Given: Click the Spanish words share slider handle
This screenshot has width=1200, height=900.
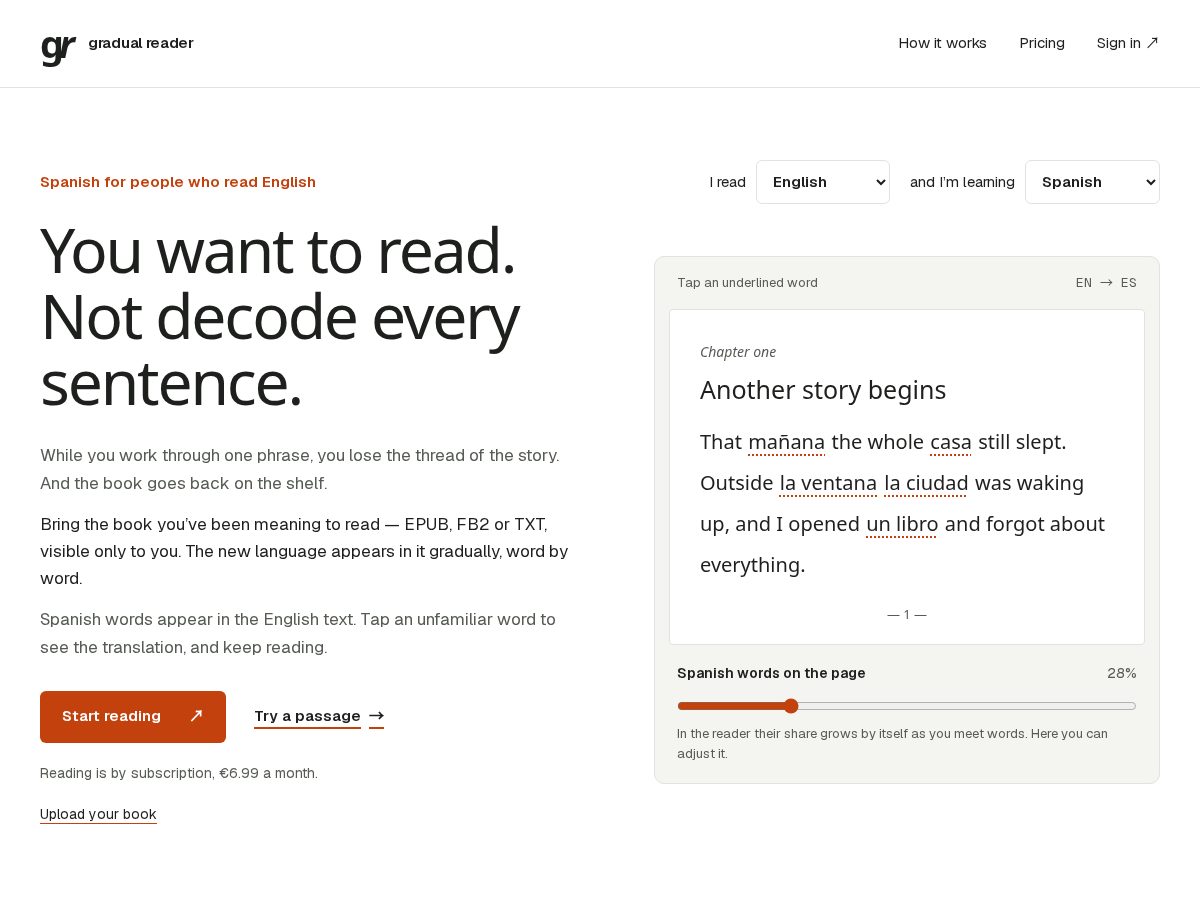Looking at the screenshot, I should click(791, 706).
